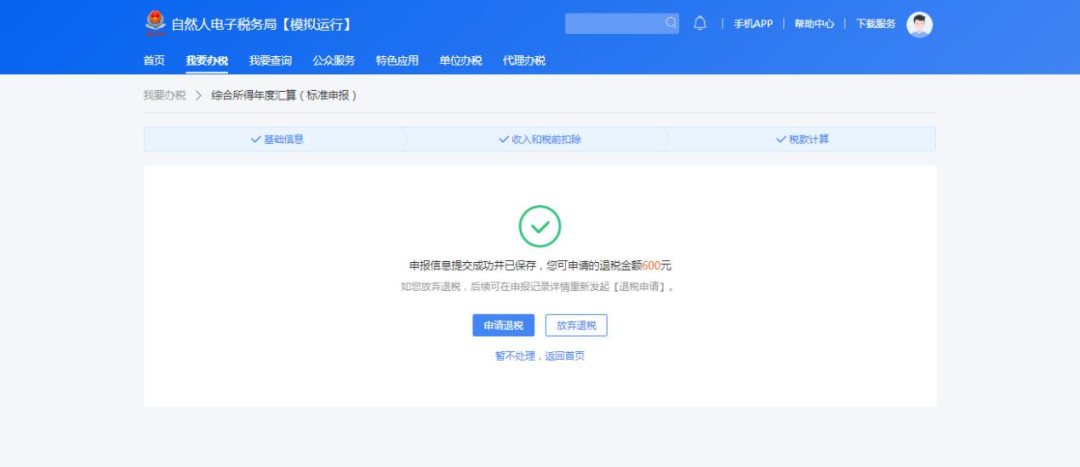This screenshot has height=467, width=1080.
Task: Open the 帮助中心 link
Action: [814, 23]
